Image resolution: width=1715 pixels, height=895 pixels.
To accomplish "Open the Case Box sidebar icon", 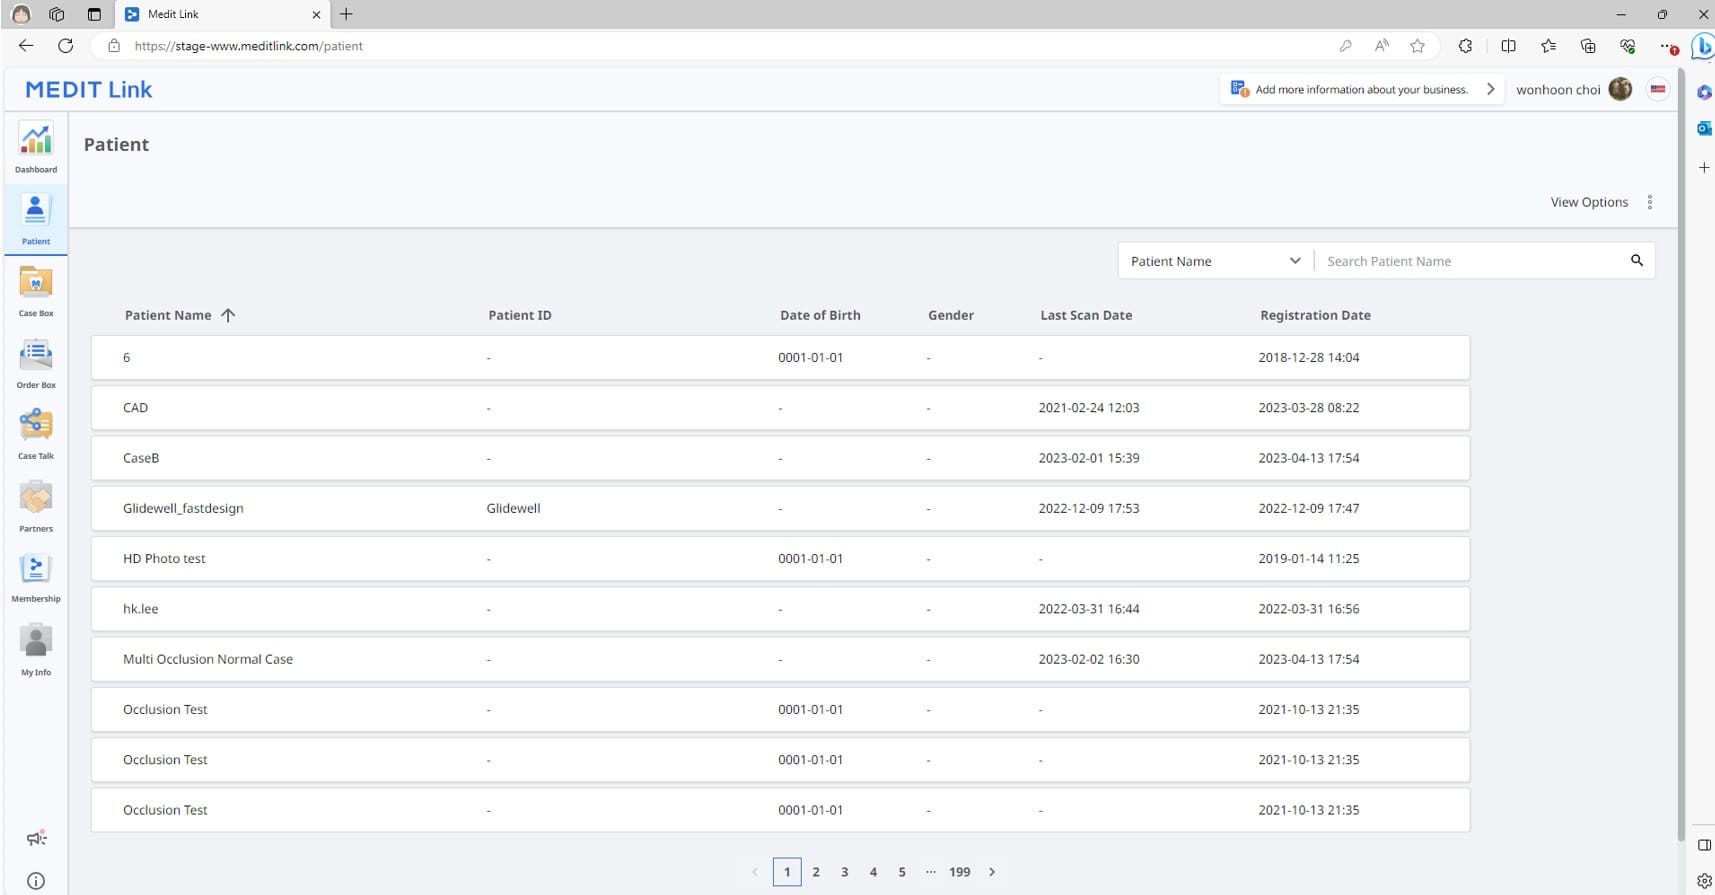I will (36, 290).
